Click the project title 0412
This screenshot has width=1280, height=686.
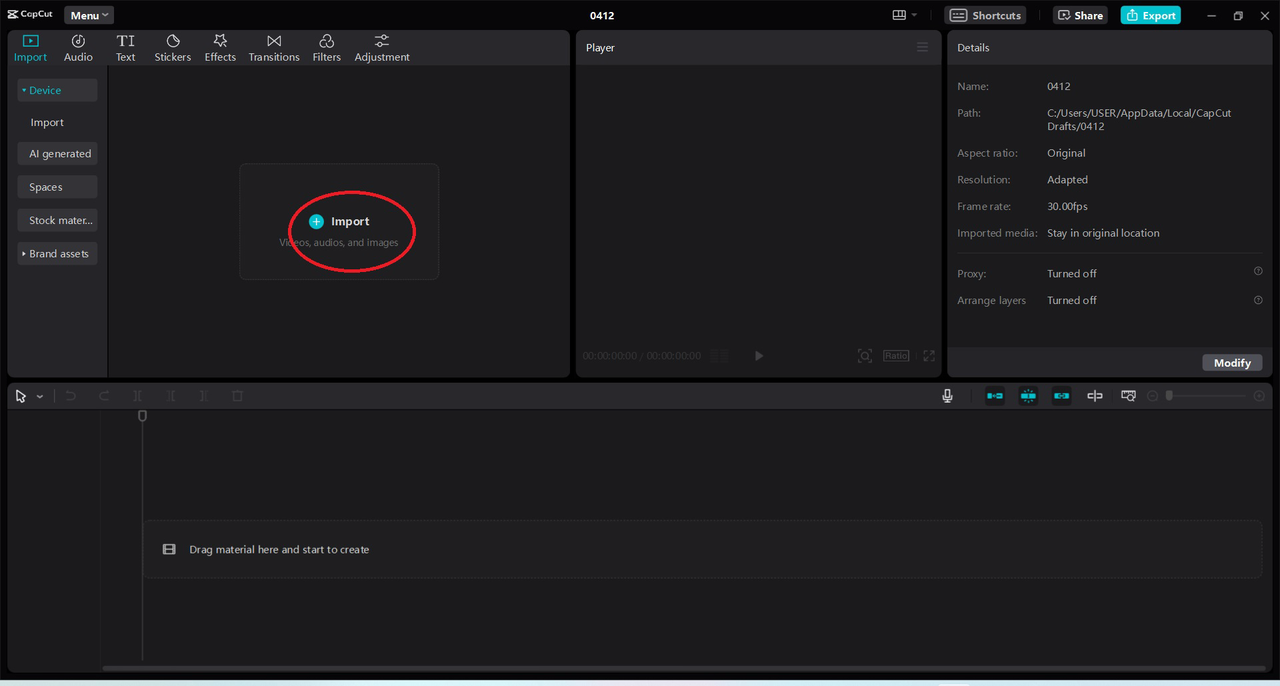pos(602,15)
